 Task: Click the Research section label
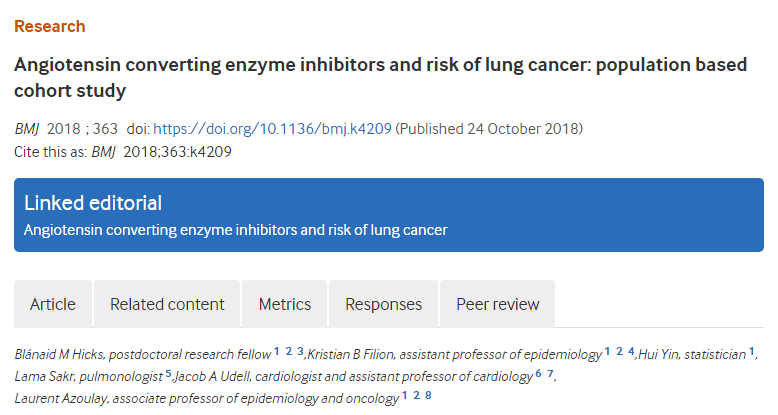[50, 26]
